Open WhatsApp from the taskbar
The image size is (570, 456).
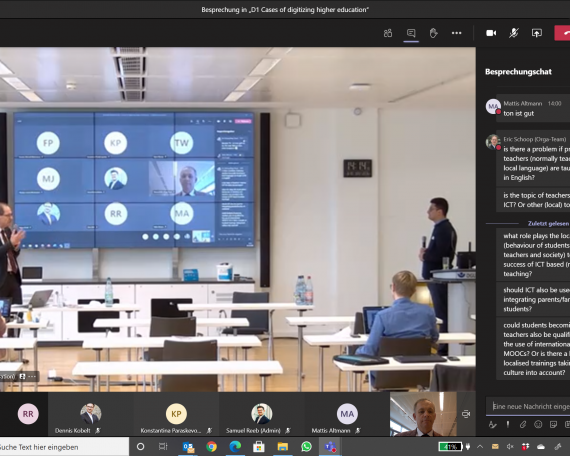click(x=306, y=447)
